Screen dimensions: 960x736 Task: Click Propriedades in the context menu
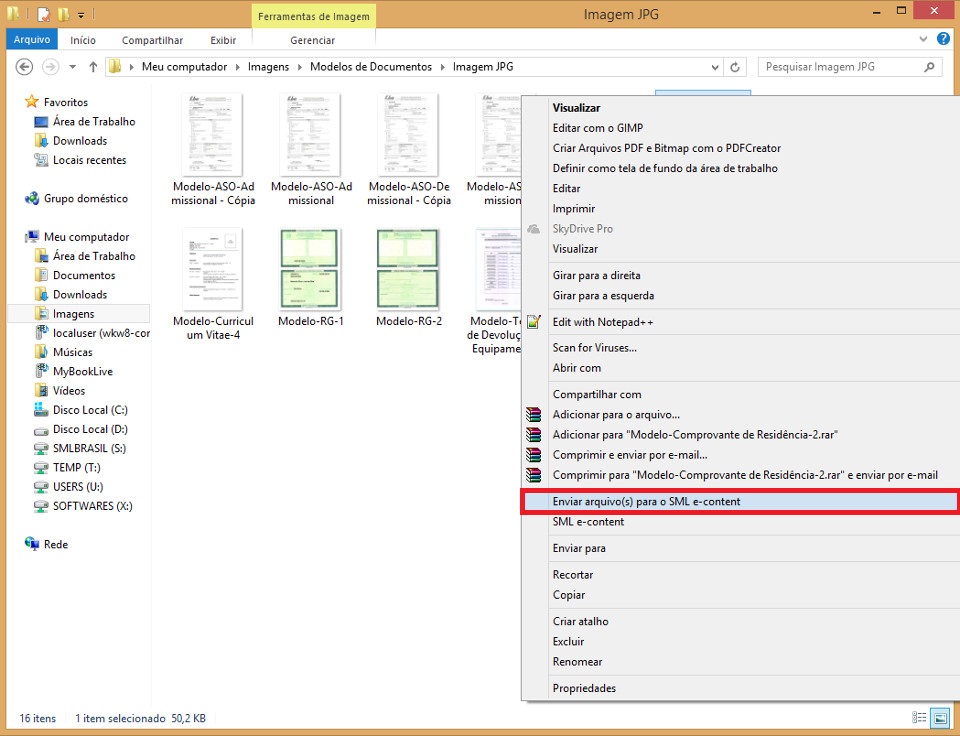tap(584, 688)
